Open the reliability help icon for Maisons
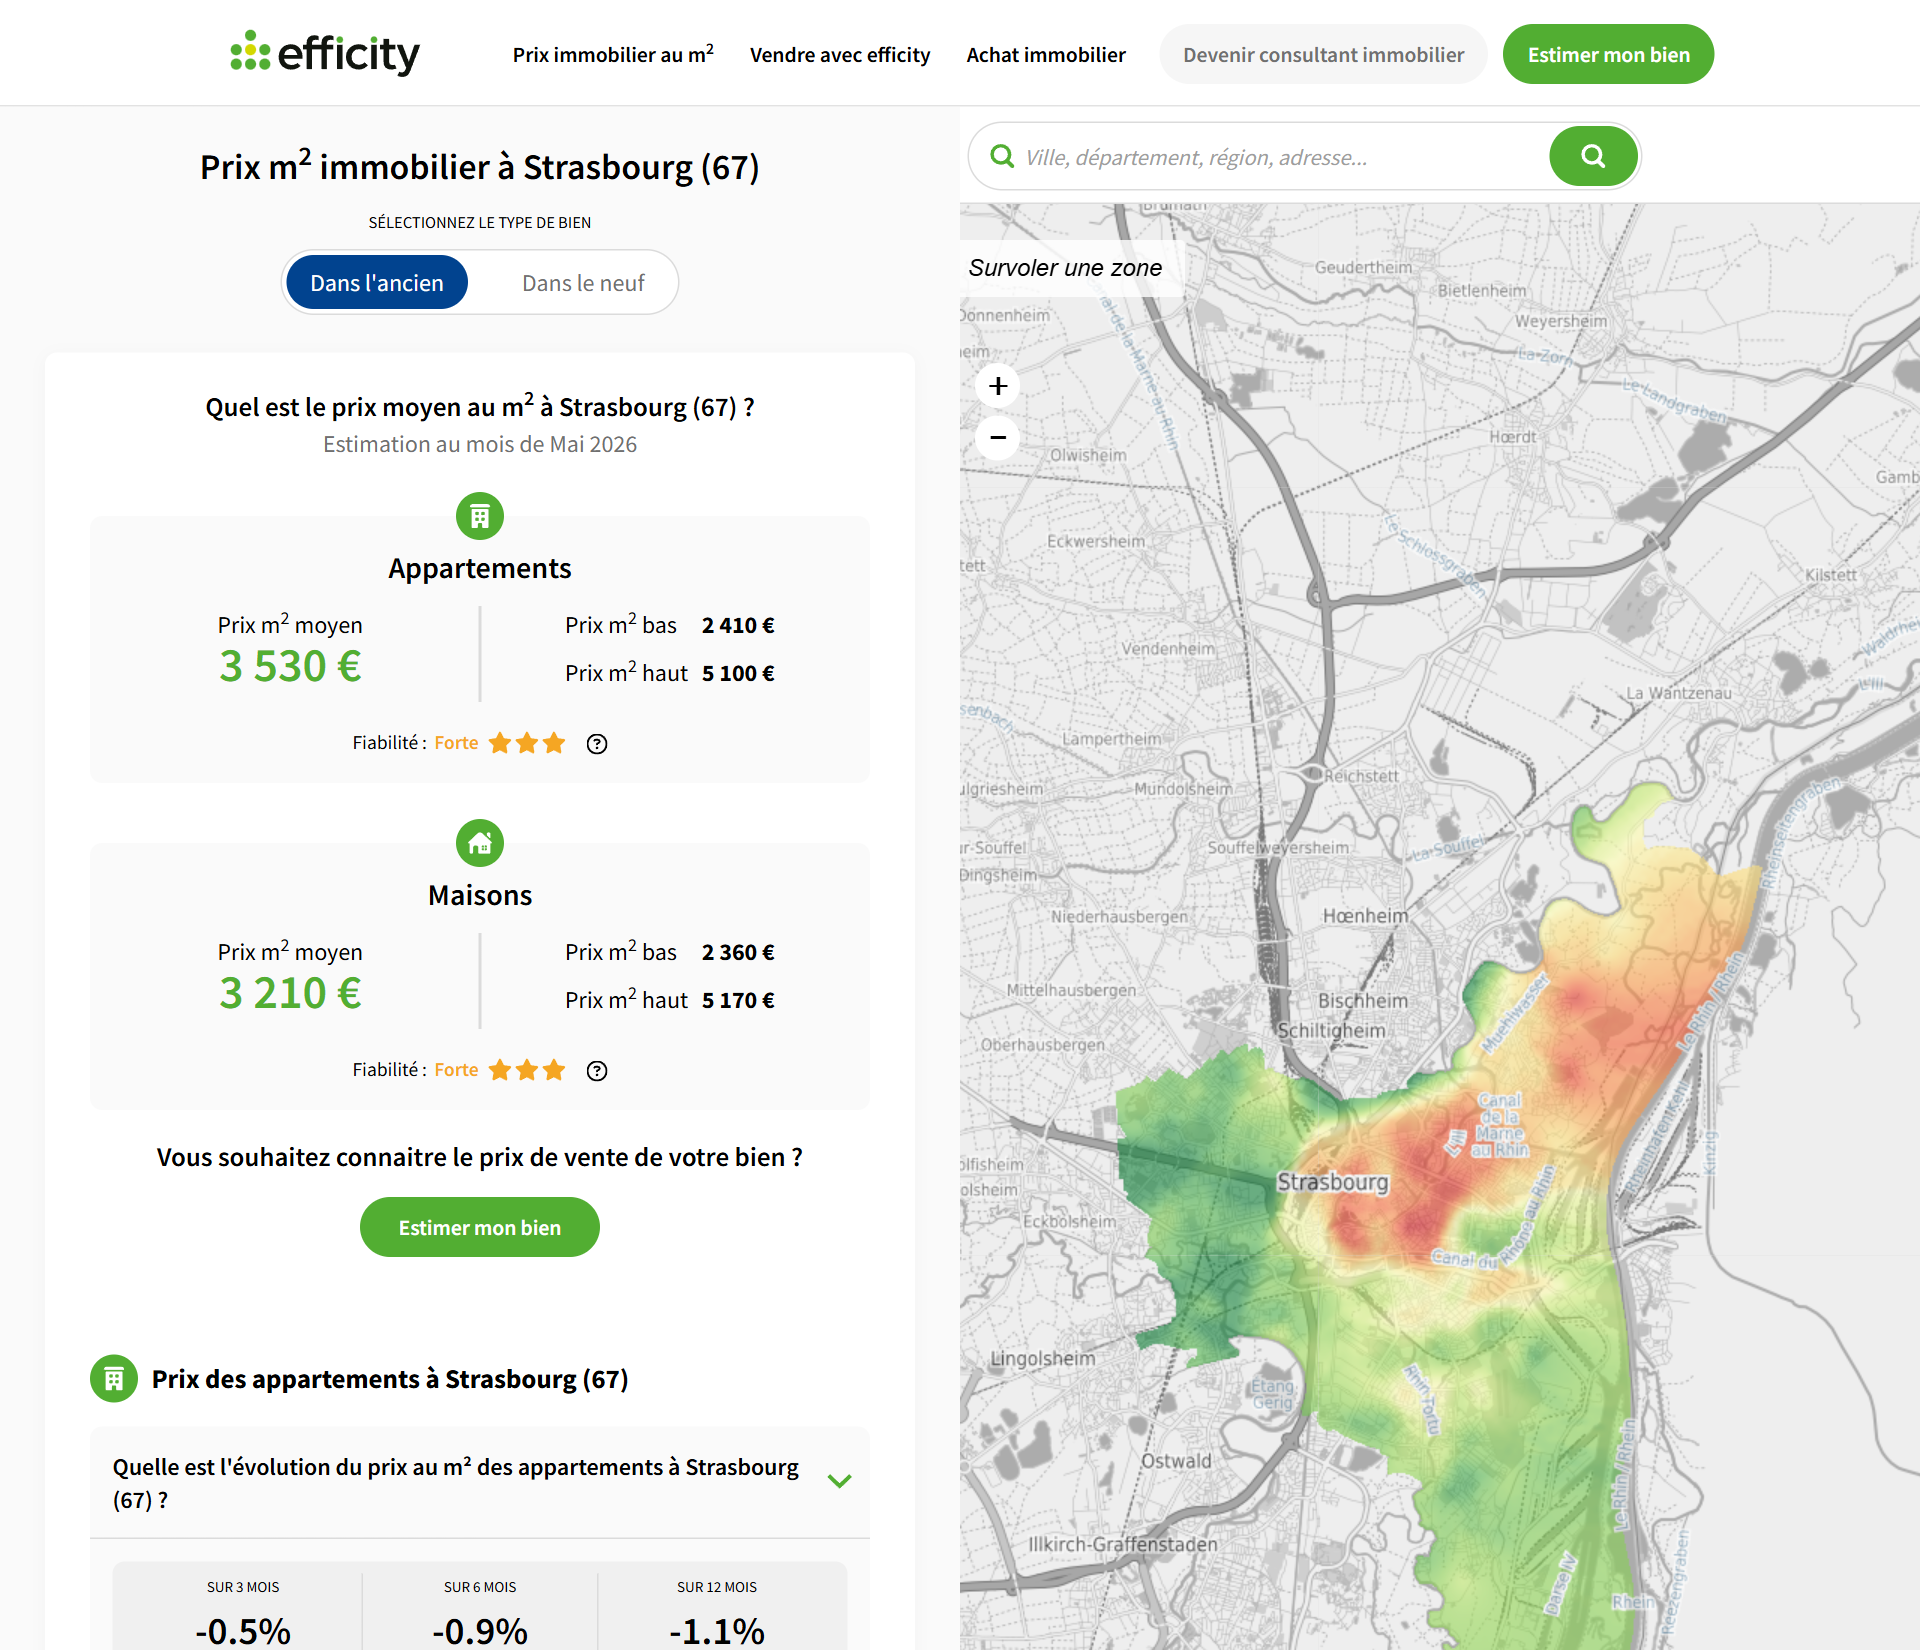The width and height of the screenshot is (1920, 1650). point(597,1070)
